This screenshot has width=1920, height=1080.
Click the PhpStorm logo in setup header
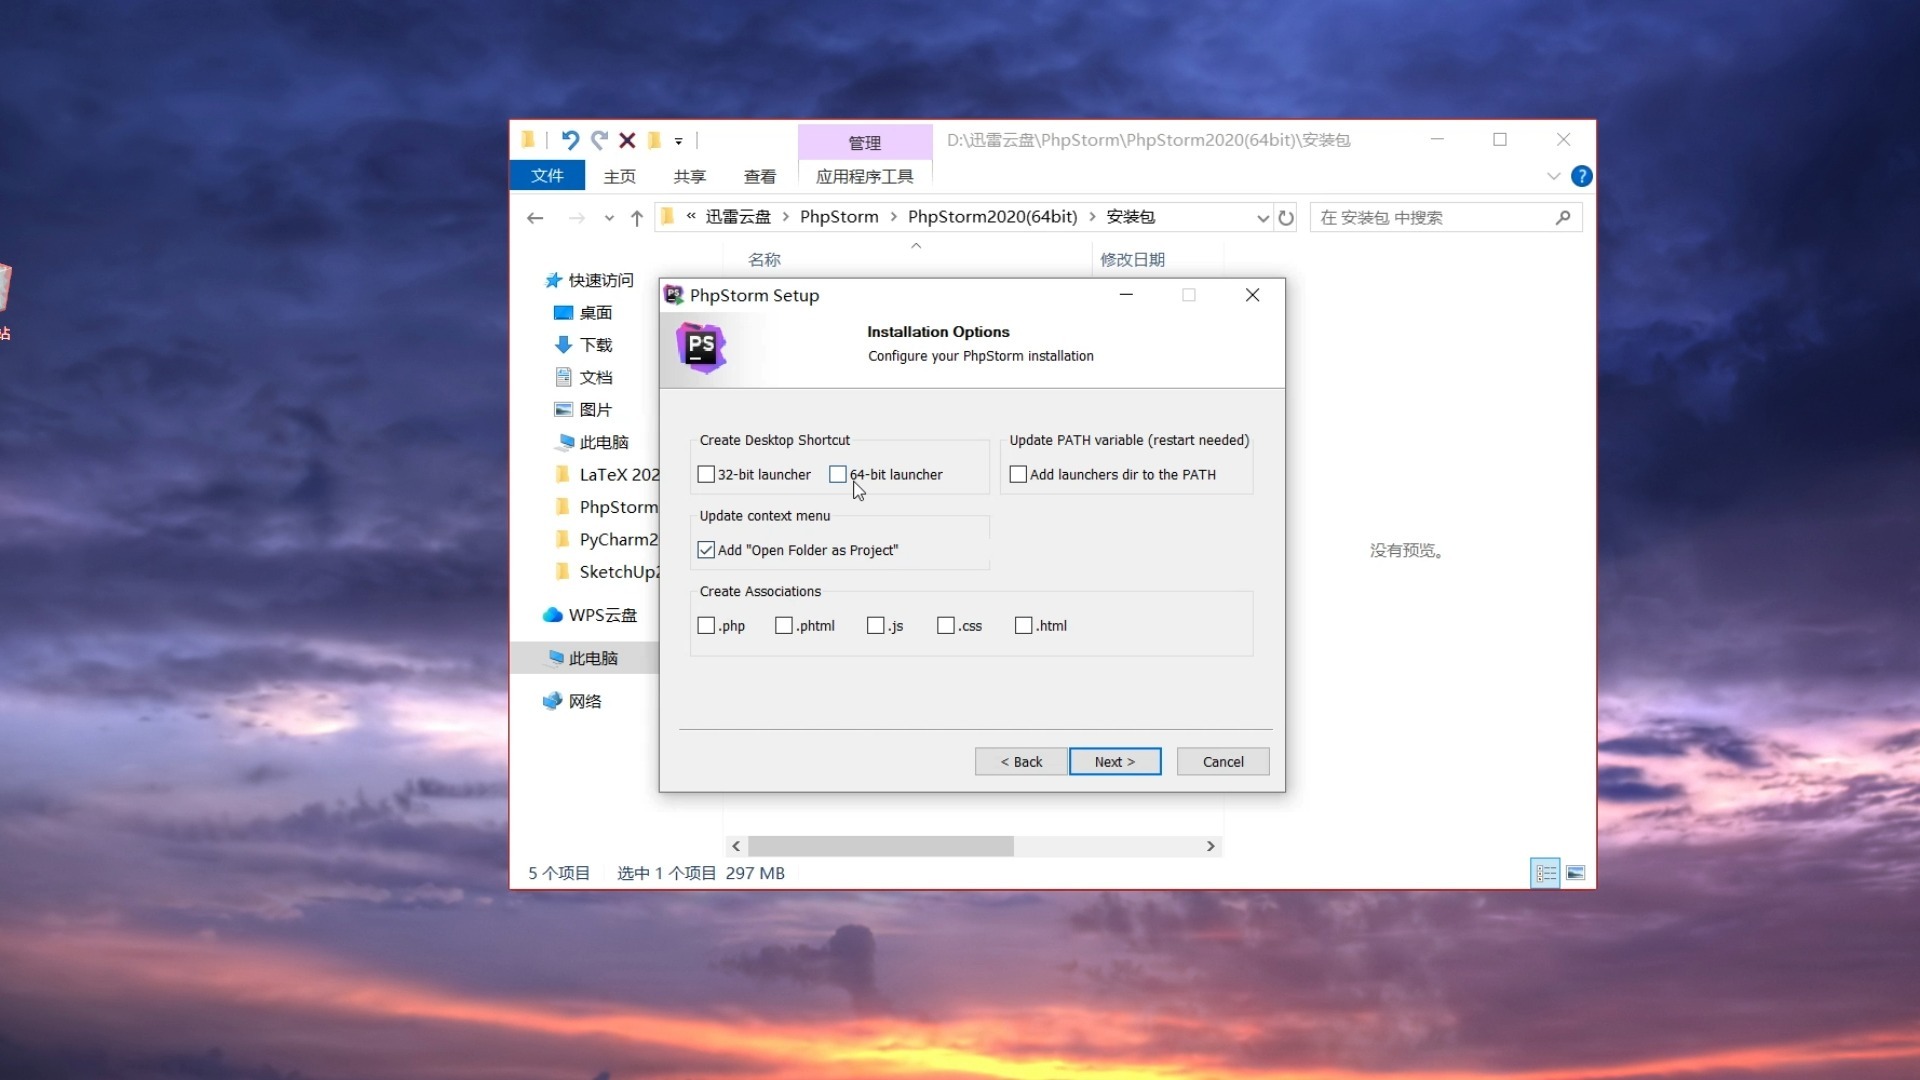(701, 348)
